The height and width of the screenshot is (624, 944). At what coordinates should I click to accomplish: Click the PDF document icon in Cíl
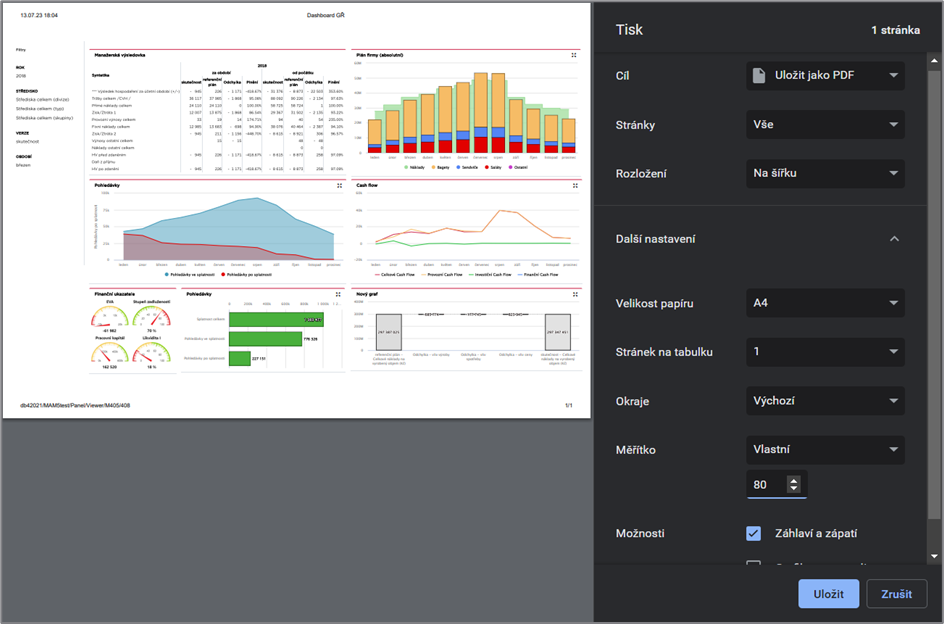(x=759, y=75)
